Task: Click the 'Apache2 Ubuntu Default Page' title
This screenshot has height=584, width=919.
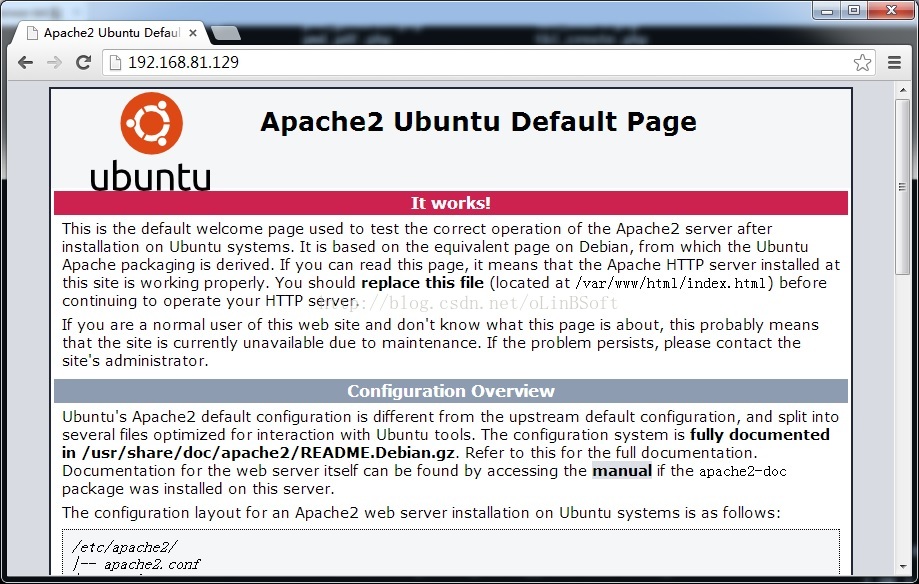Action: click(478, 122)
